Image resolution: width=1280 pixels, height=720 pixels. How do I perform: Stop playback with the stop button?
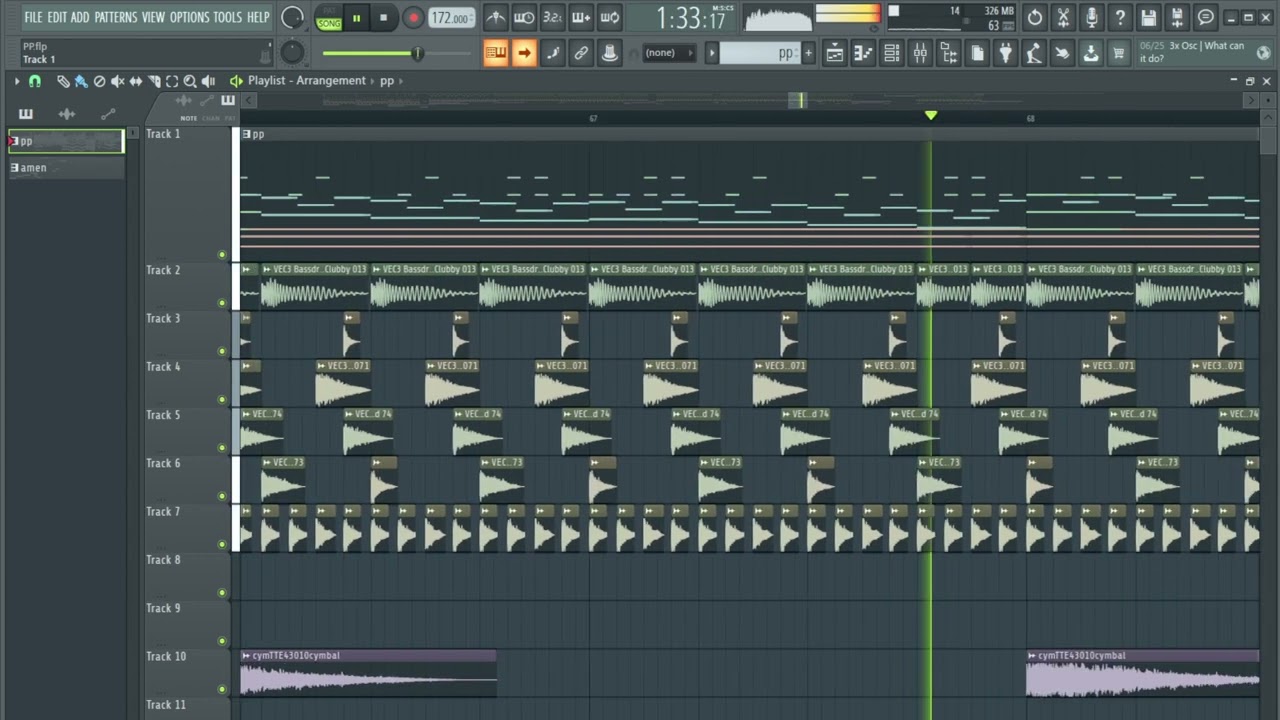coord(383,18)
